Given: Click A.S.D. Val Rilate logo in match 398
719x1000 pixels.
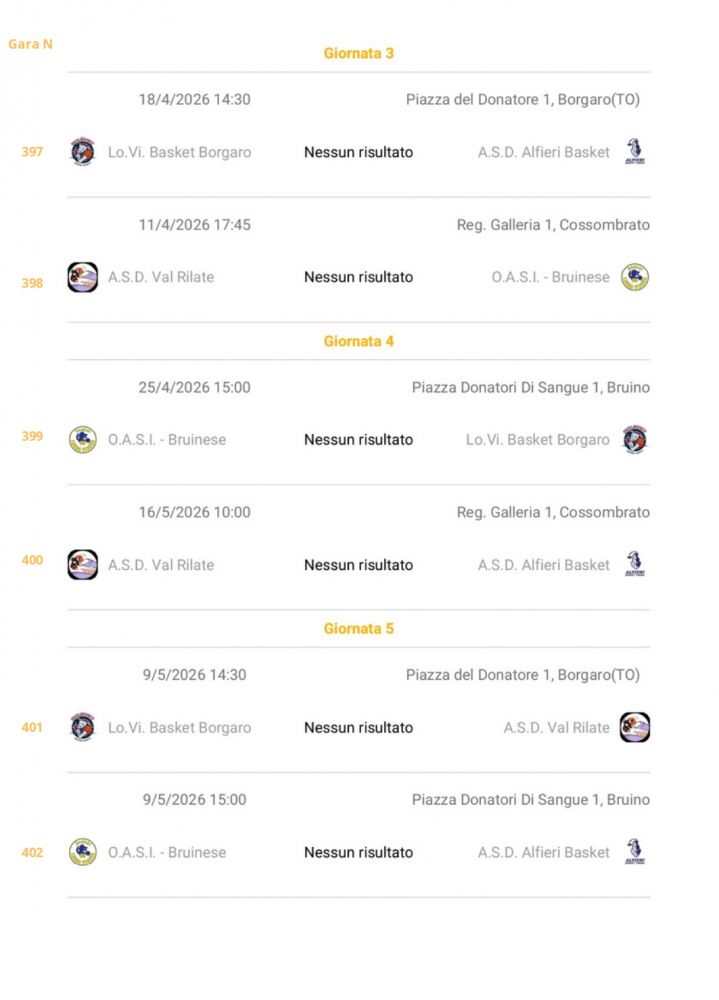Looking at the screenshot, I should point(83,277).
